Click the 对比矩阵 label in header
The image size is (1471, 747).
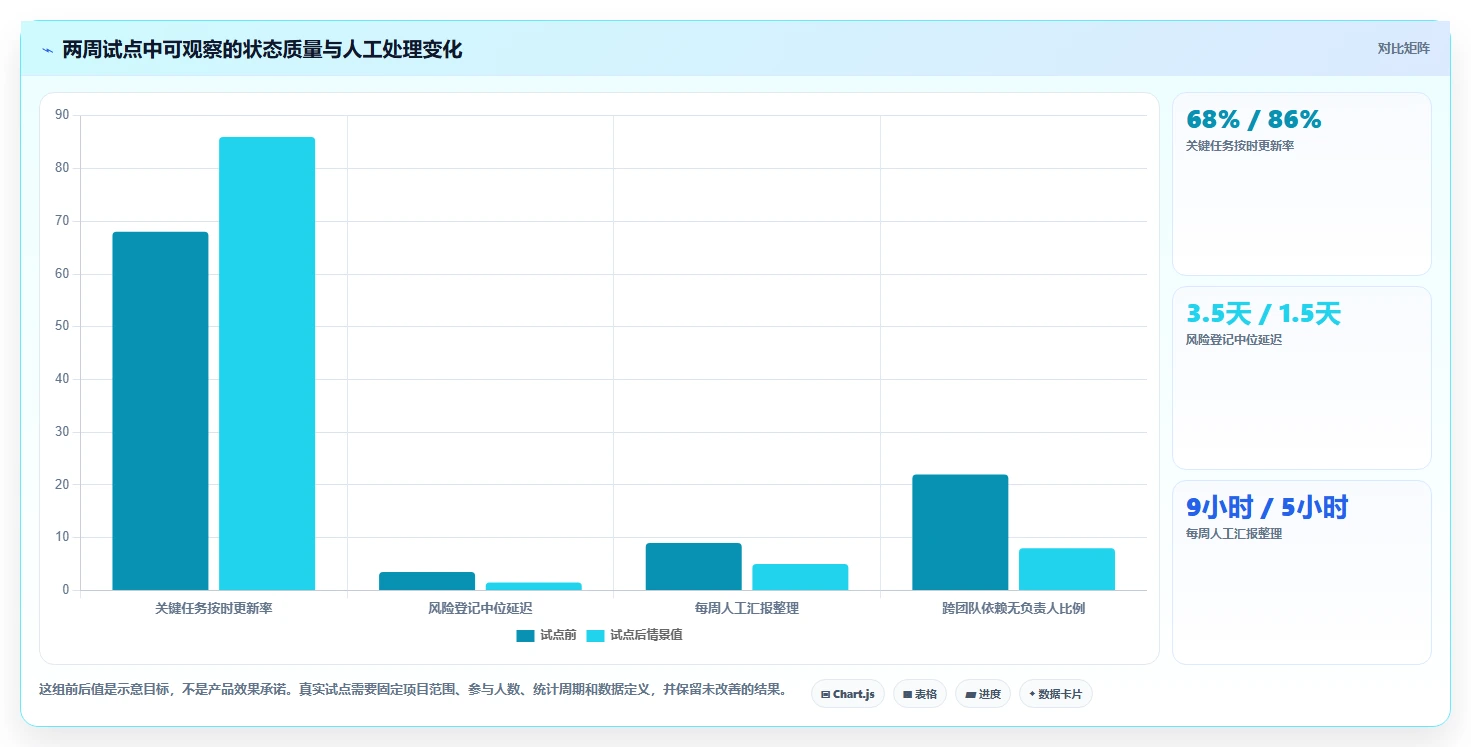coord(1403,49)
